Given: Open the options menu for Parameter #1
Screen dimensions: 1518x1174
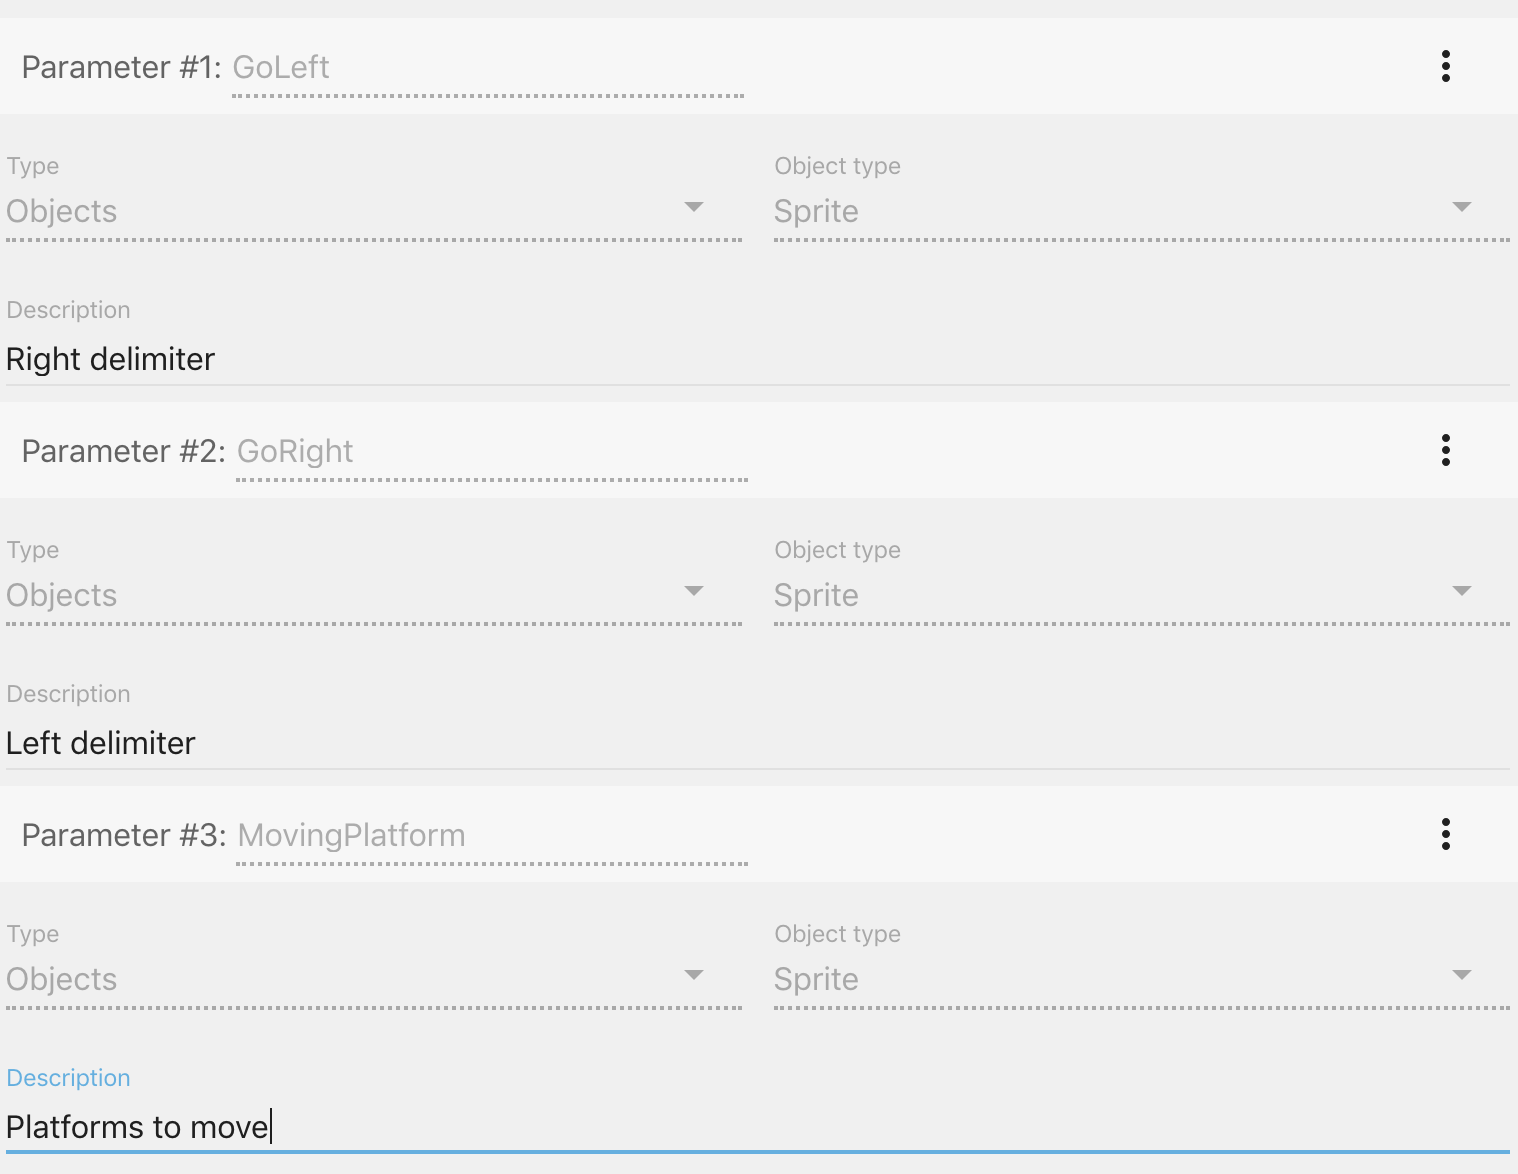Looking at the screenshot, I should point(1445,67).
